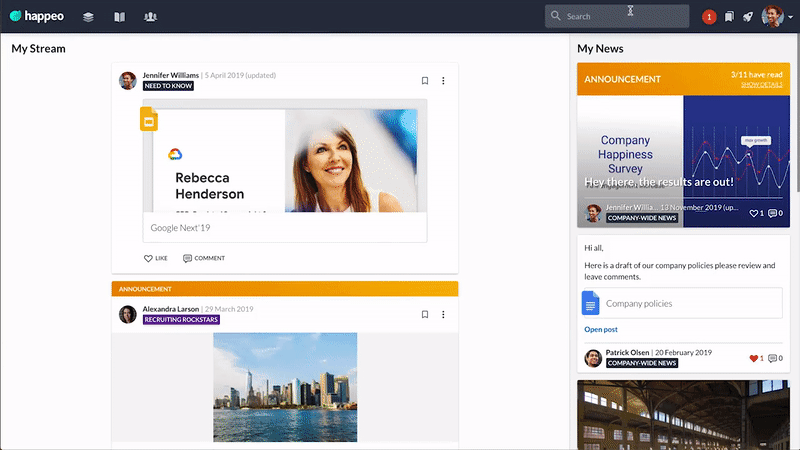The height and width of the screenshot is (450, 800).
Task: Open the Company policies document
Action: click(682, 303)
